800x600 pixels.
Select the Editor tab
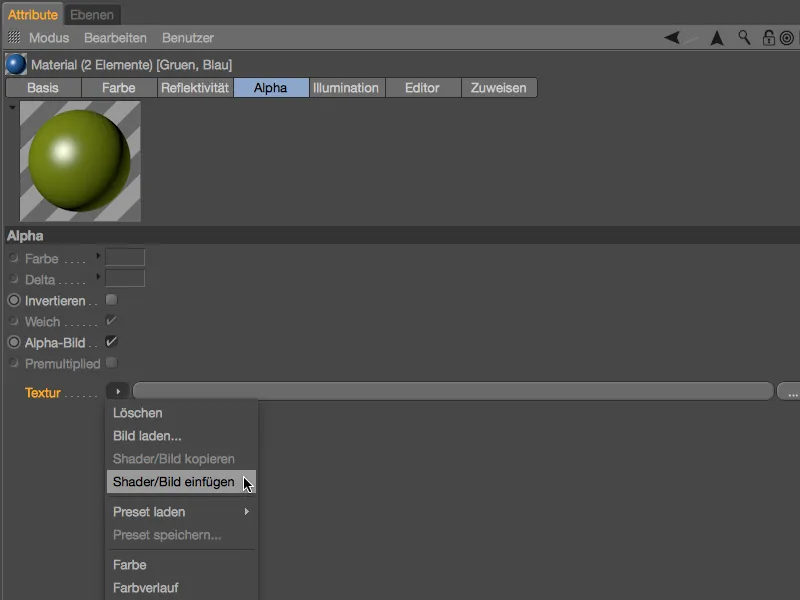(x=422, y=88)
